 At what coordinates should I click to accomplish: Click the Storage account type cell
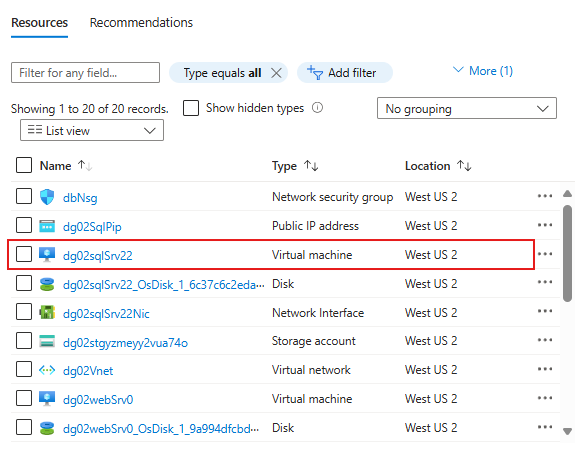tap(314, 341)
